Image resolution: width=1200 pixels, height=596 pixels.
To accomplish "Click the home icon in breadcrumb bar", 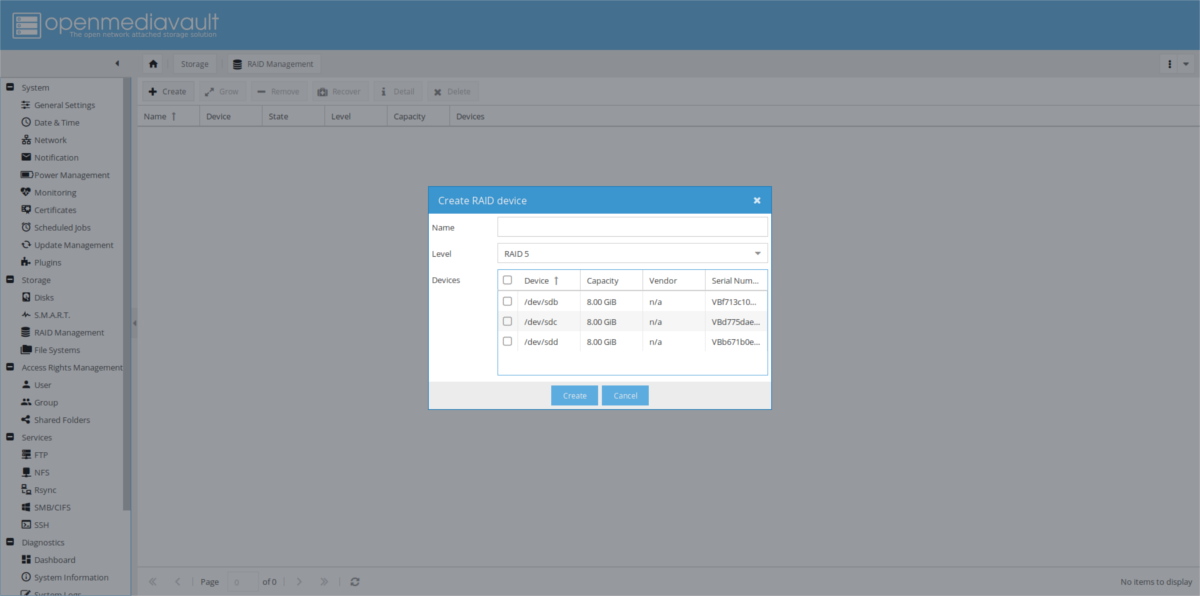I will 153,64.
